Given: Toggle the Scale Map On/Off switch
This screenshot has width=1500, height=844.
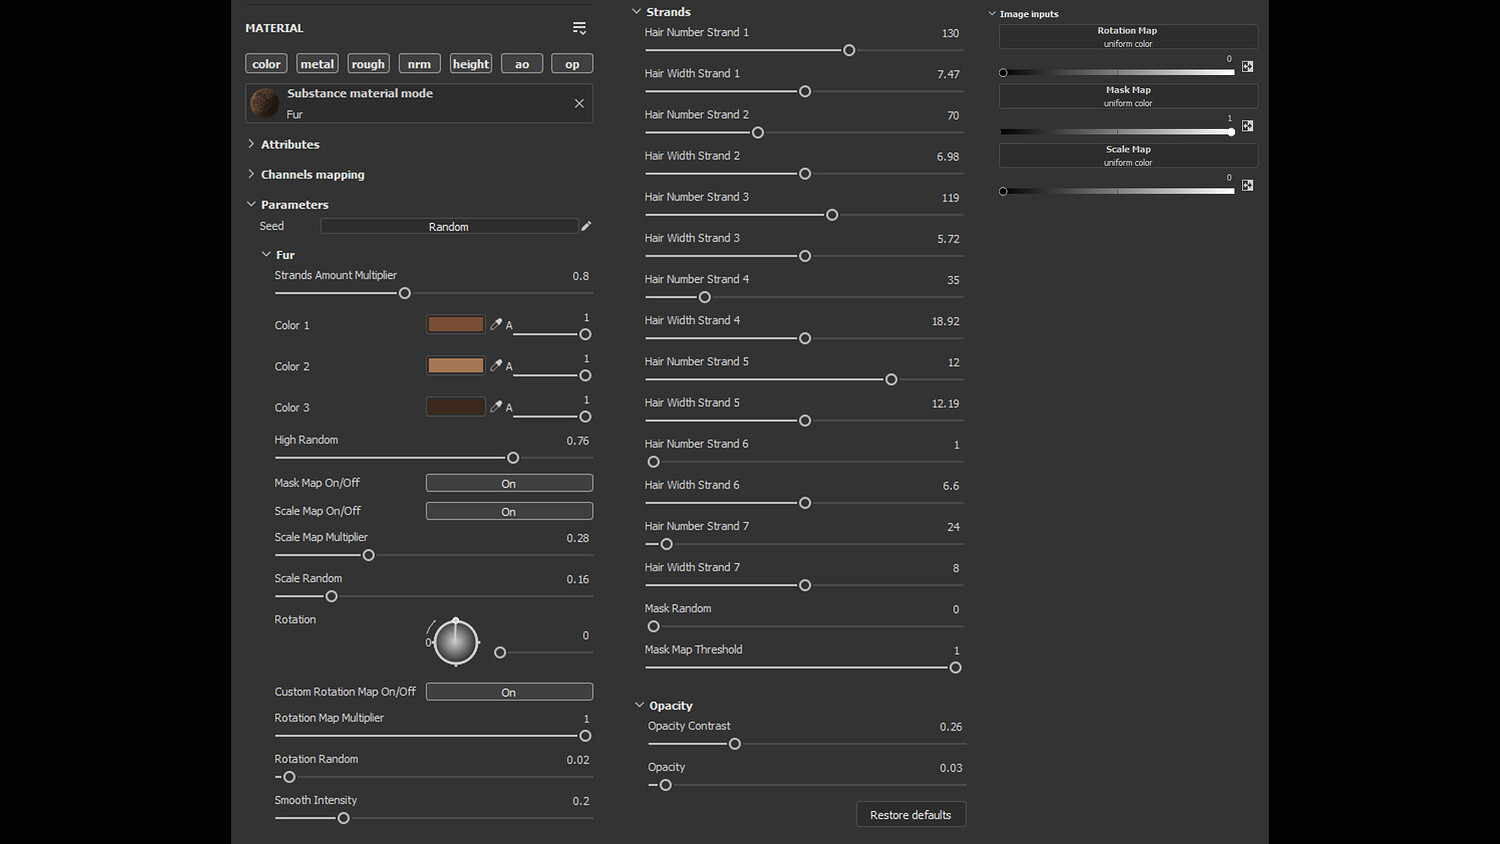Looking at the screenshot, I should (509, 511).
